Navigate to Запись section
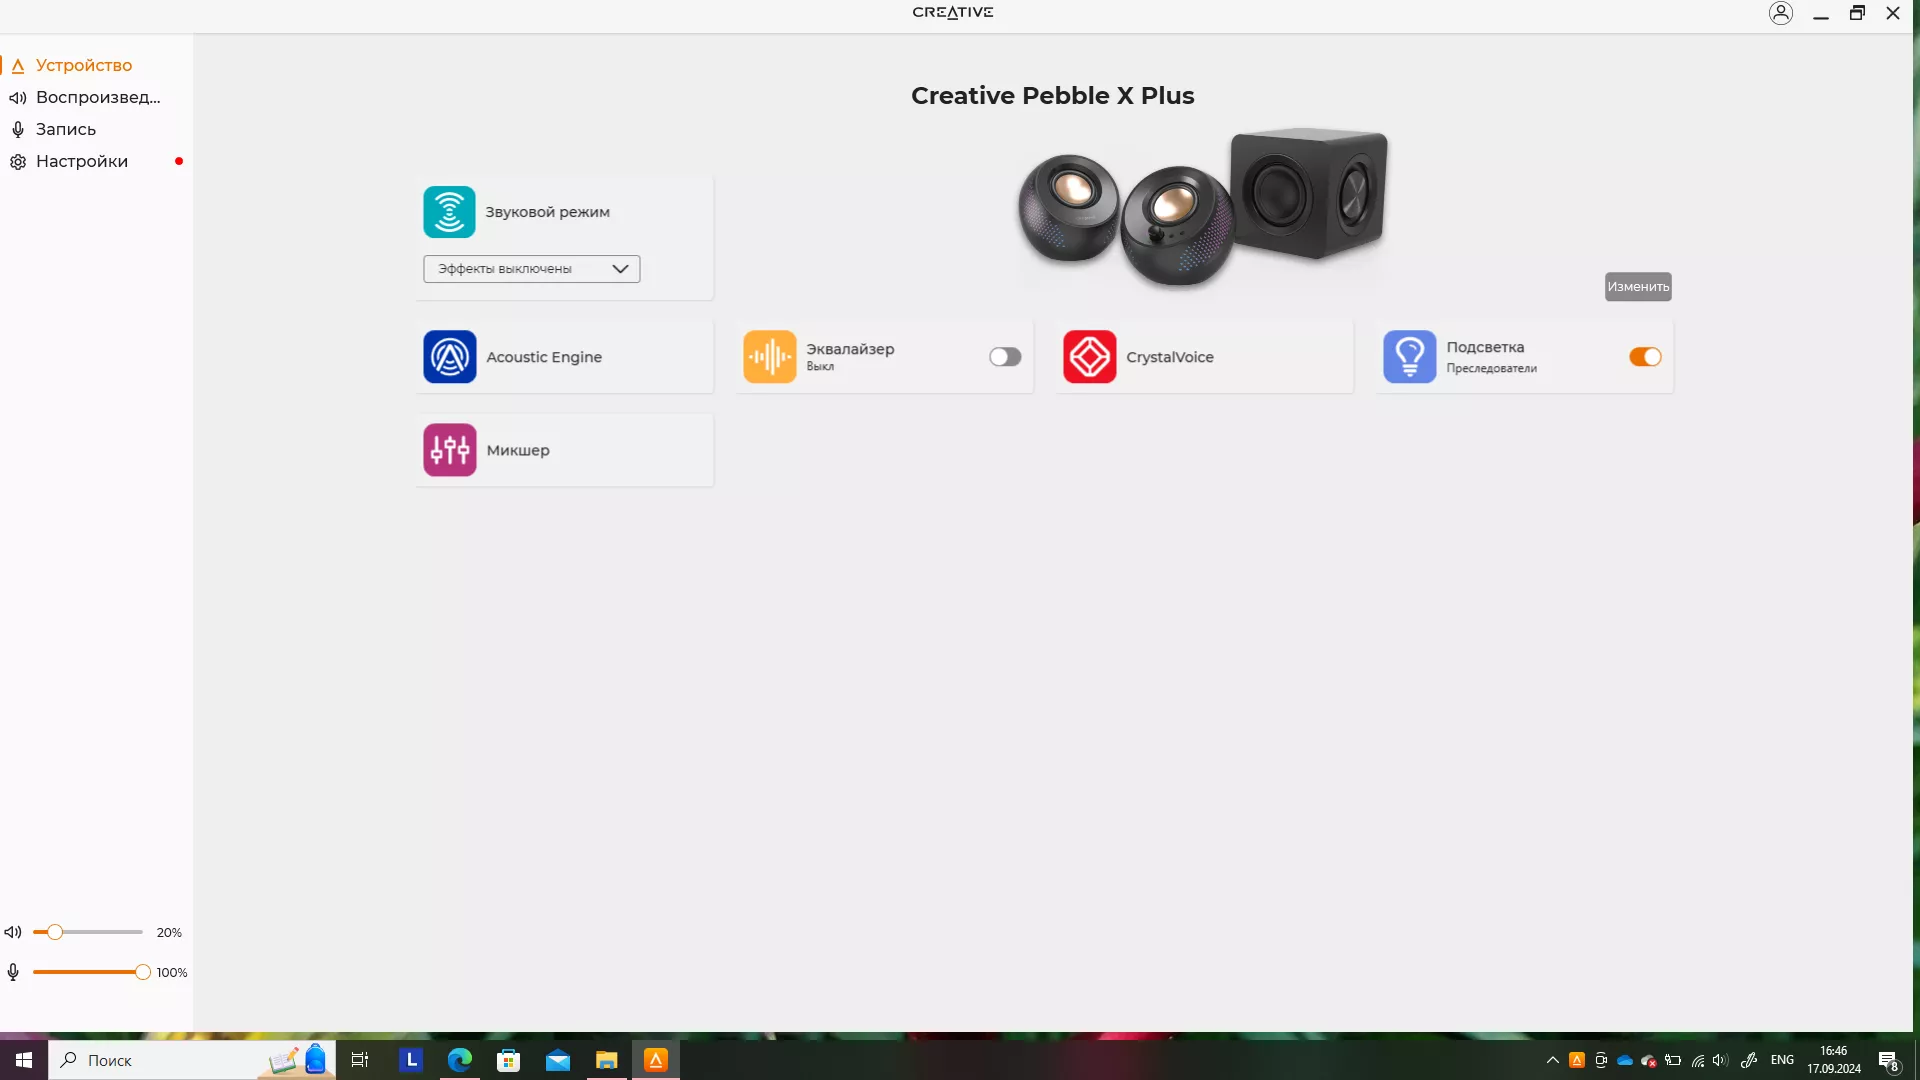 coord(66,128)
